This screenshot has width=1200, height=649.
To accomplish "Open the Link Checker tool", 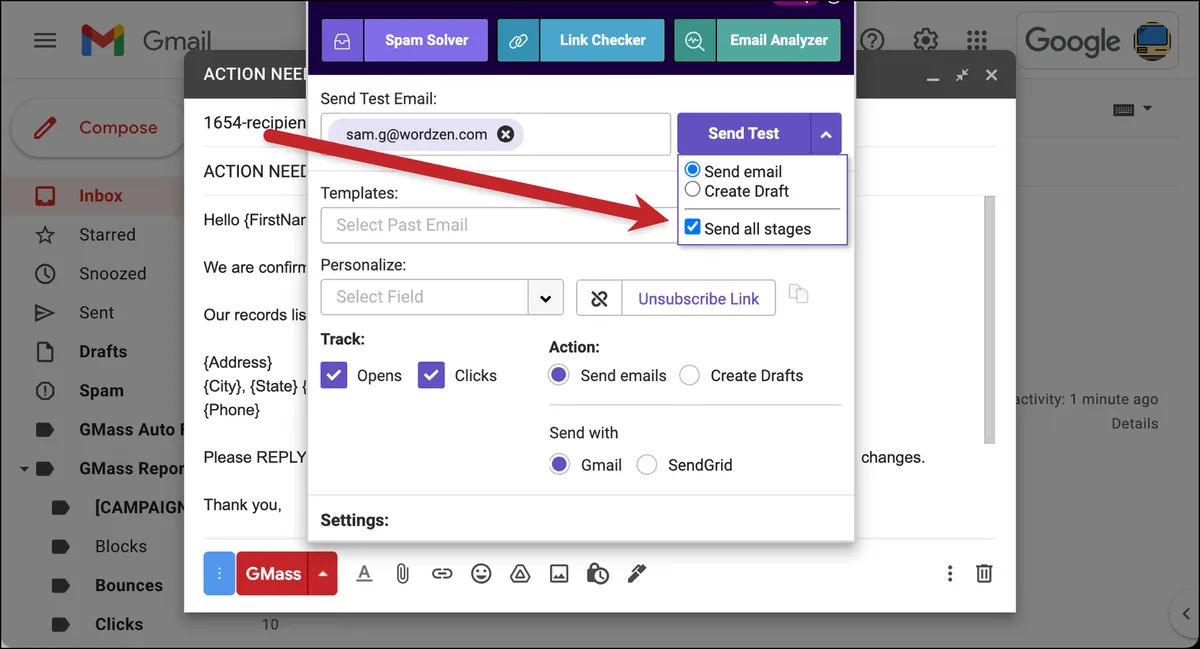I will click(602, 40).
